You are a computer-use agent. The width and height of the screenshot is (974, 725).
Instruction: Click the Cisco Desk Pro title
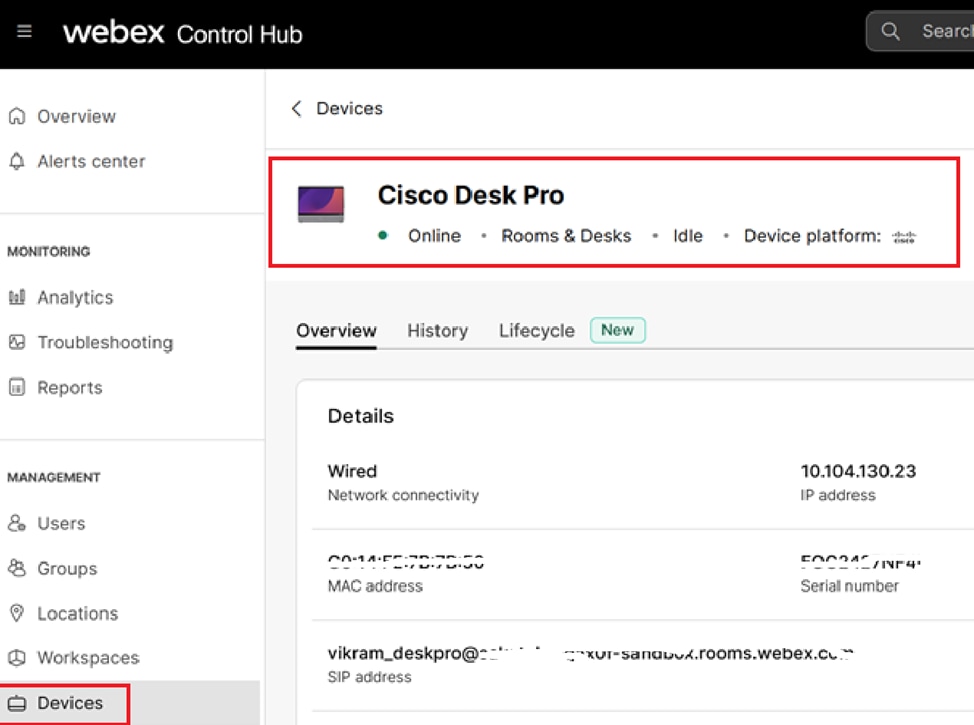click(x=471, y=195)
